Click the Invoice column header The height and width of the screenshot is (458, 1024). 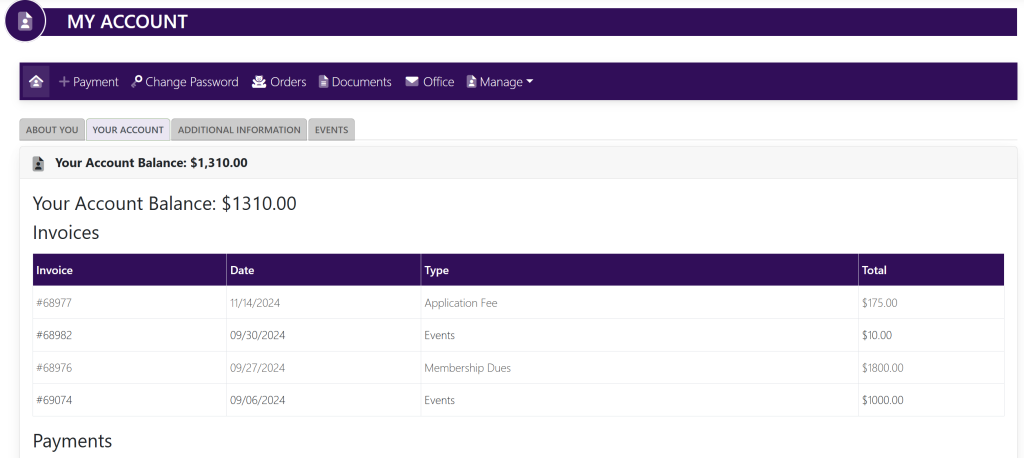(55, 270)
